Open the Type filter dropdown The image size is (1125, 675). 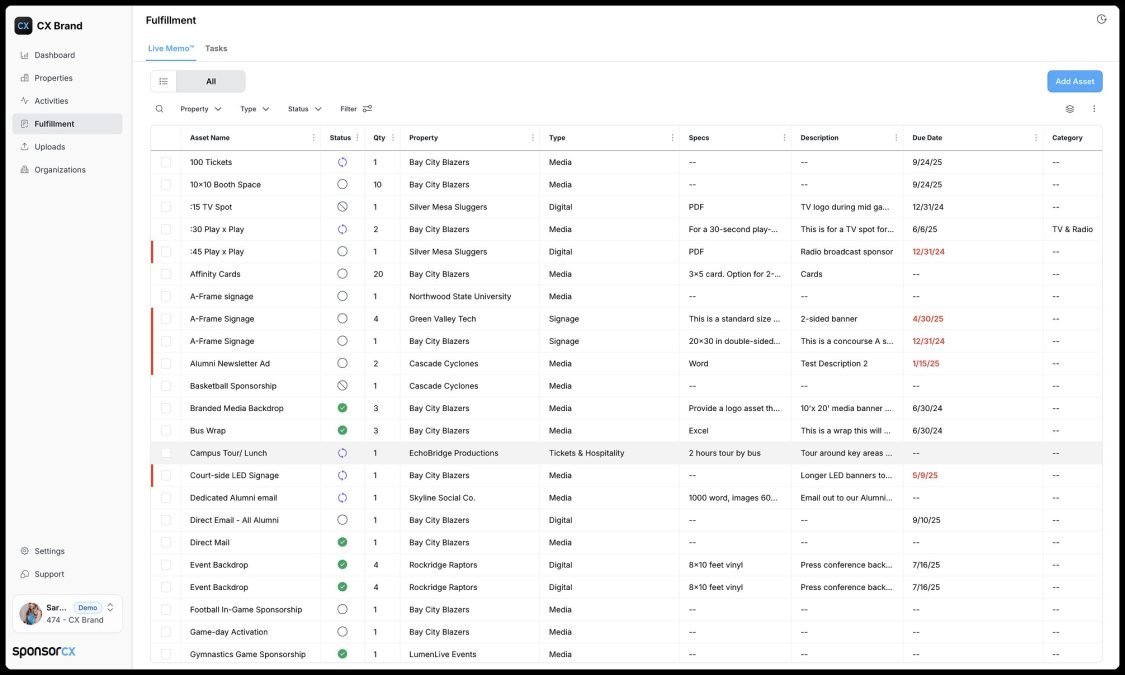click(255, 109)
